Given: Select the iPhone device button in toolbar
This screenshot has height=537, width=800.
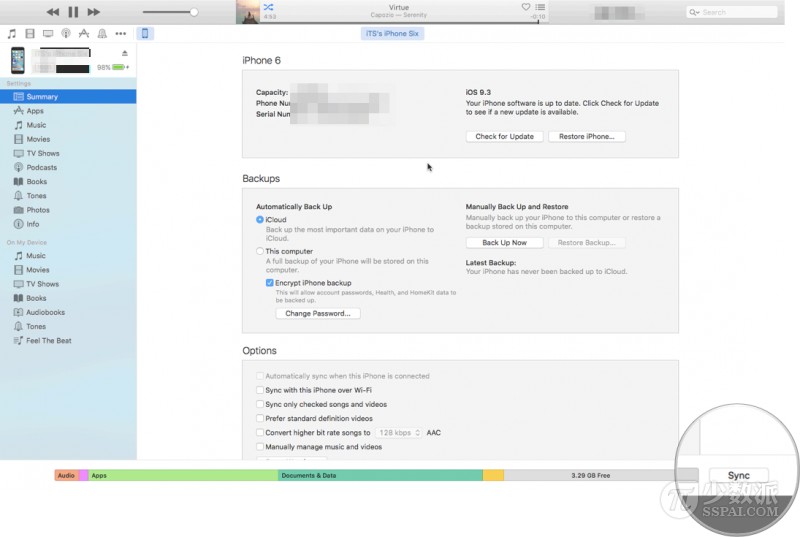Looking at the screenshot, I should 145,34.
